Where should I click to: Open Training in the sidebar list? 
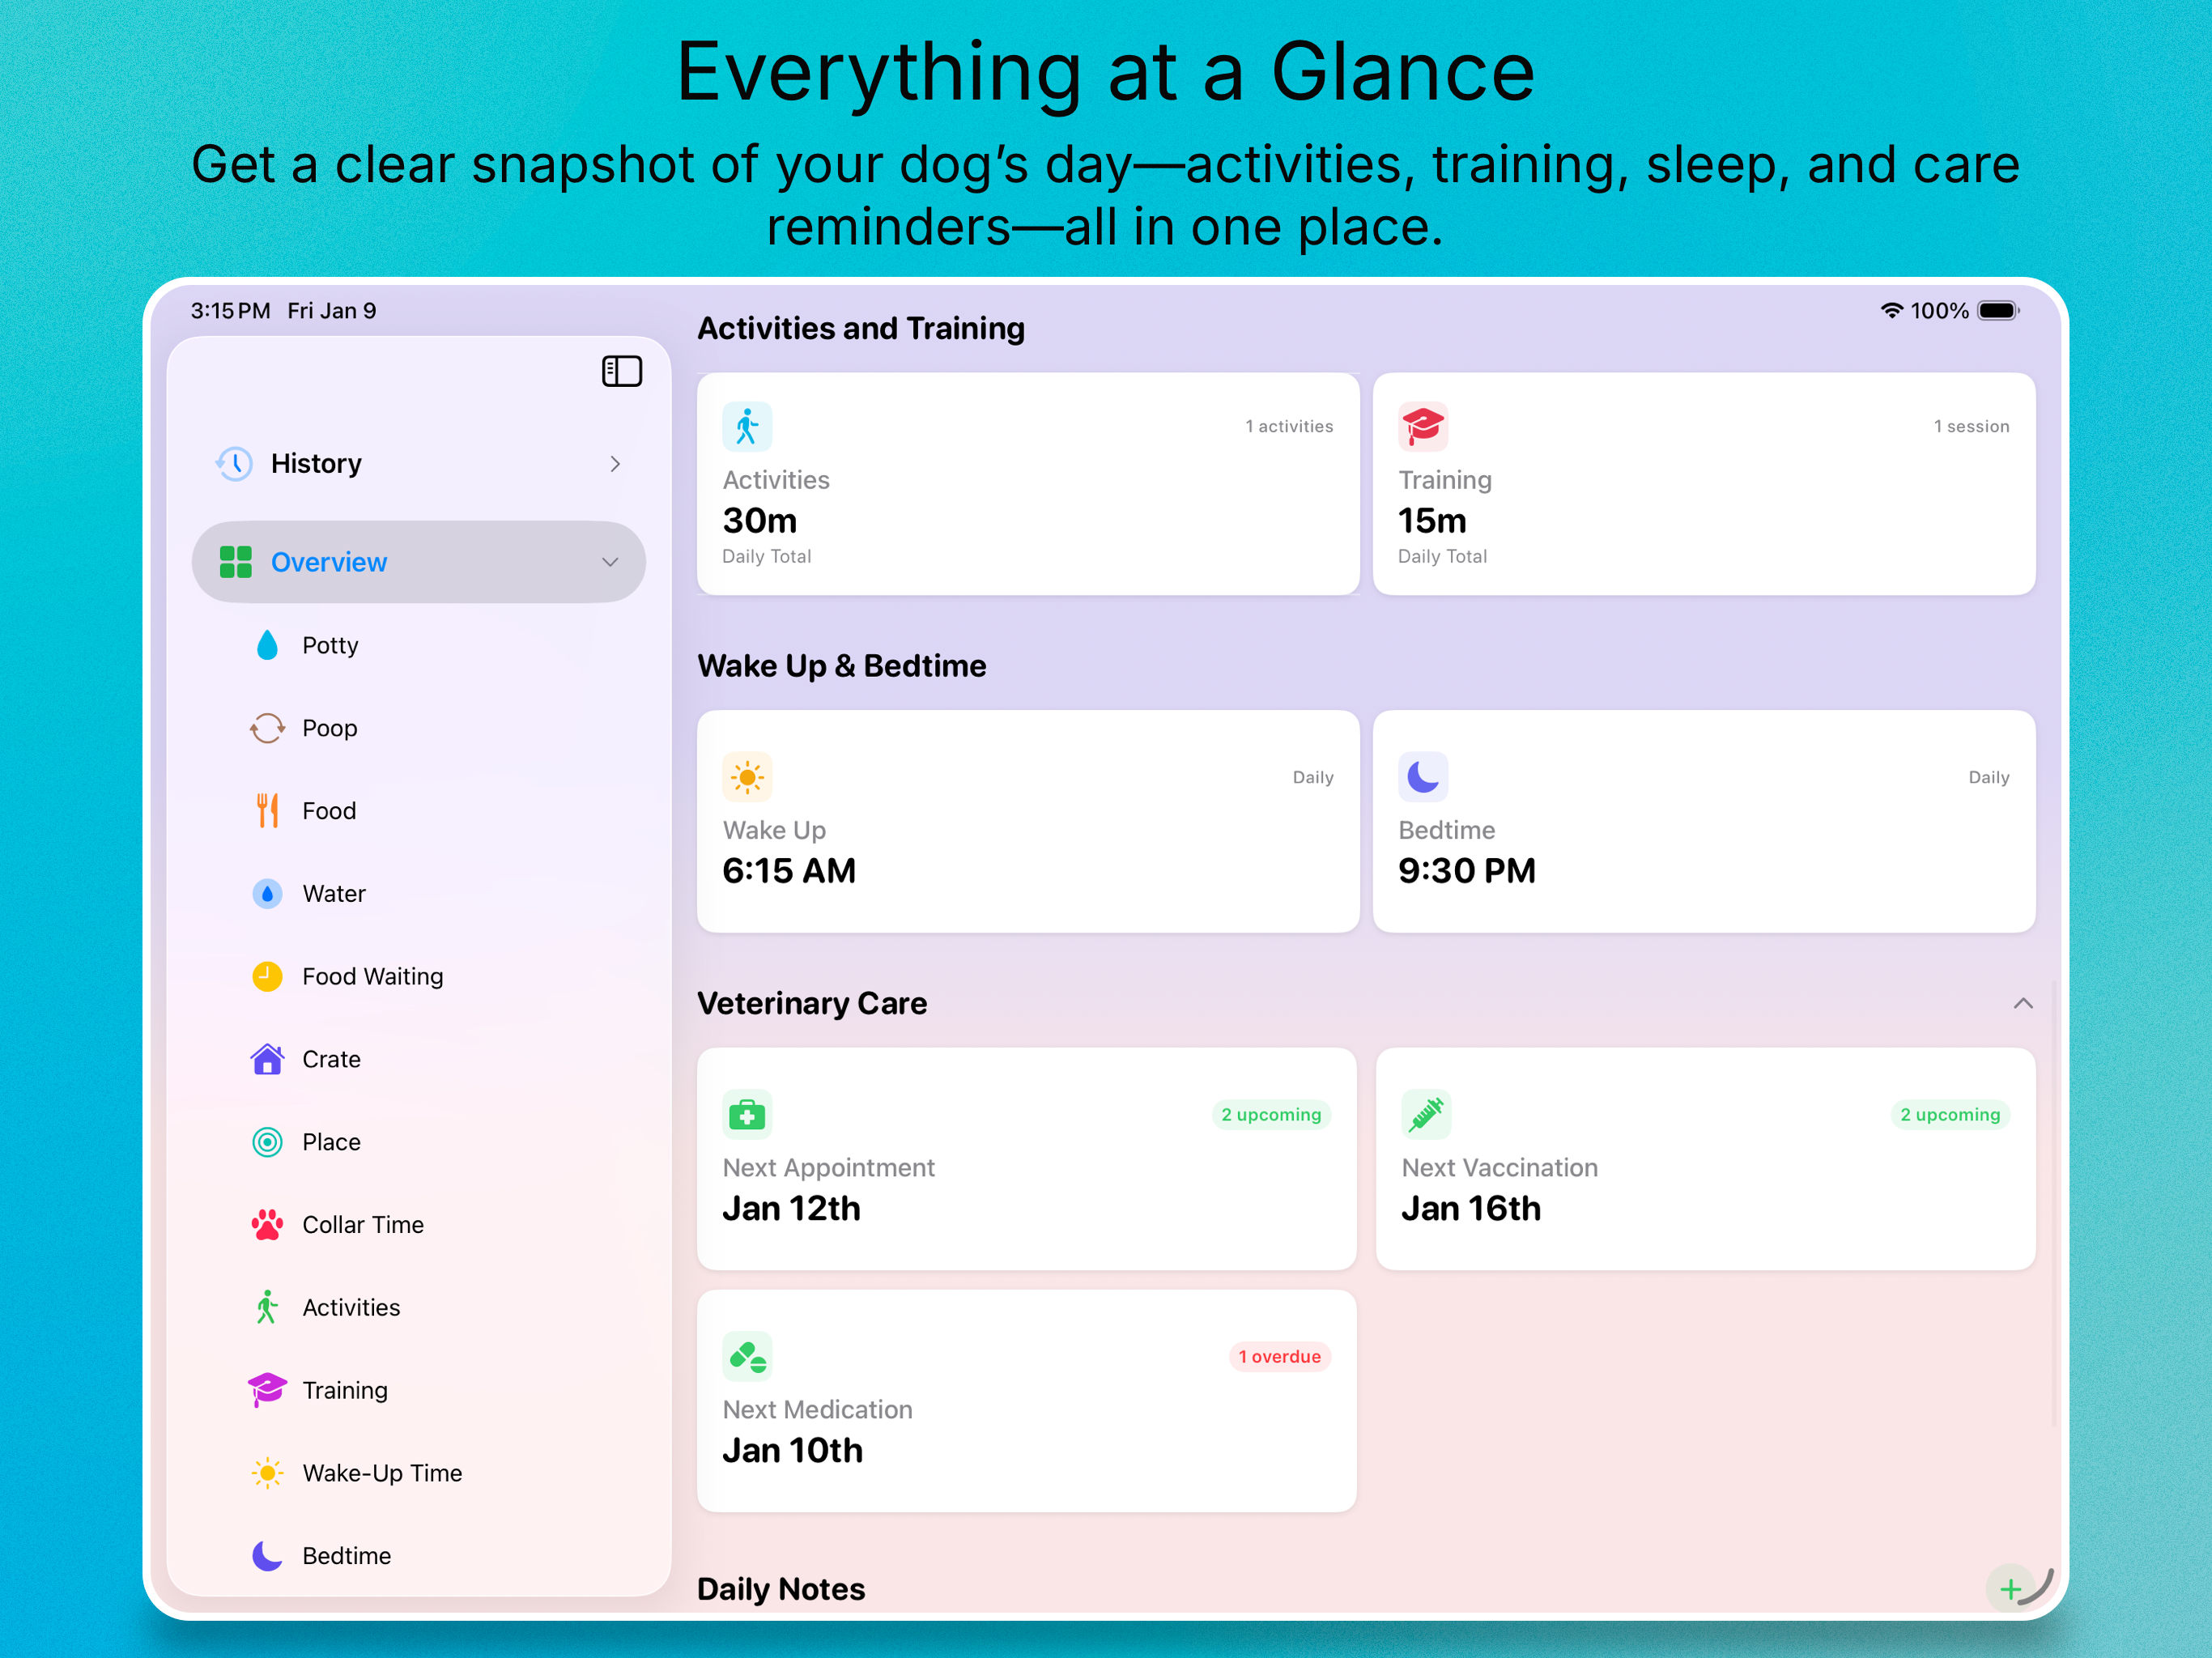click(418, 1390)
